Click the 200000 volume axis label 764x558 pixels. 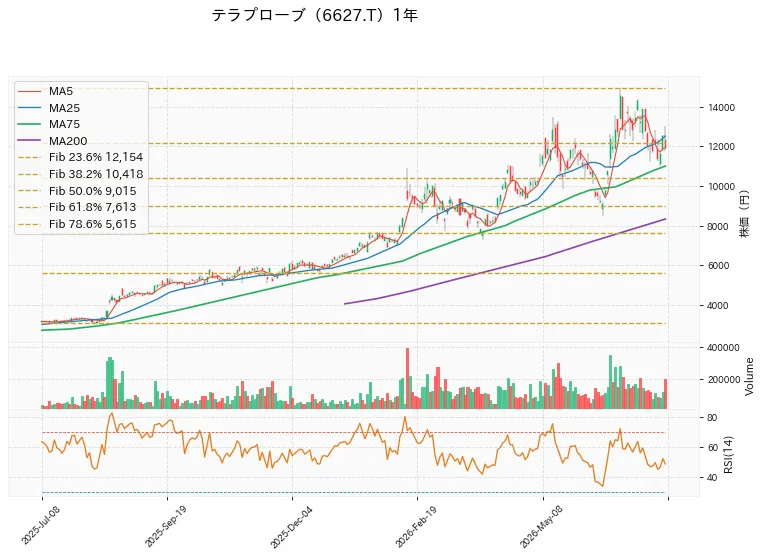pyautogui.click(x=723, y=380)
